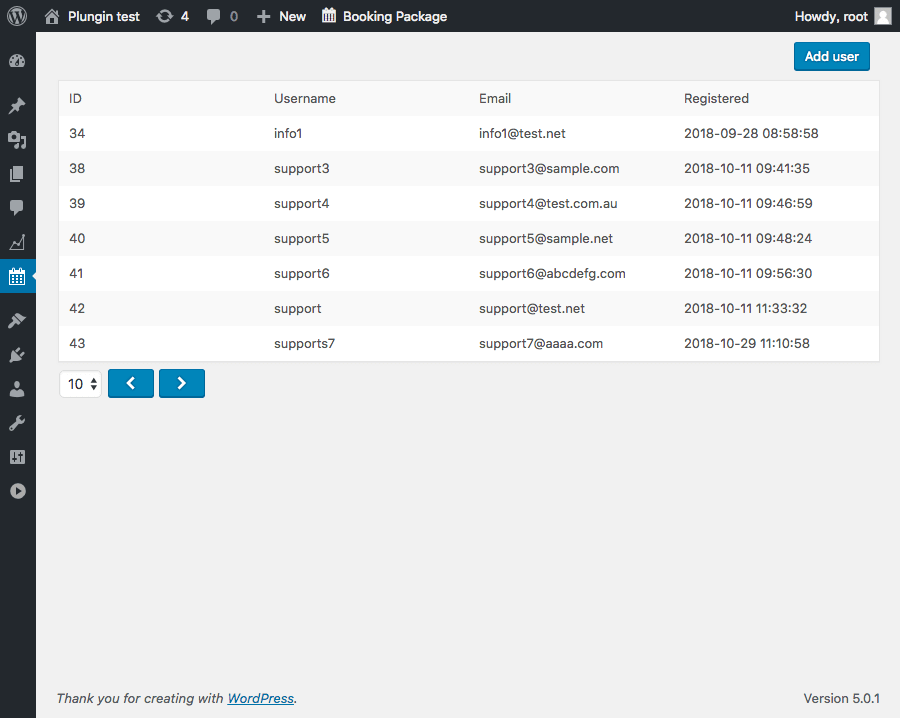Click email support7@aaaa.com

[541, 344]
